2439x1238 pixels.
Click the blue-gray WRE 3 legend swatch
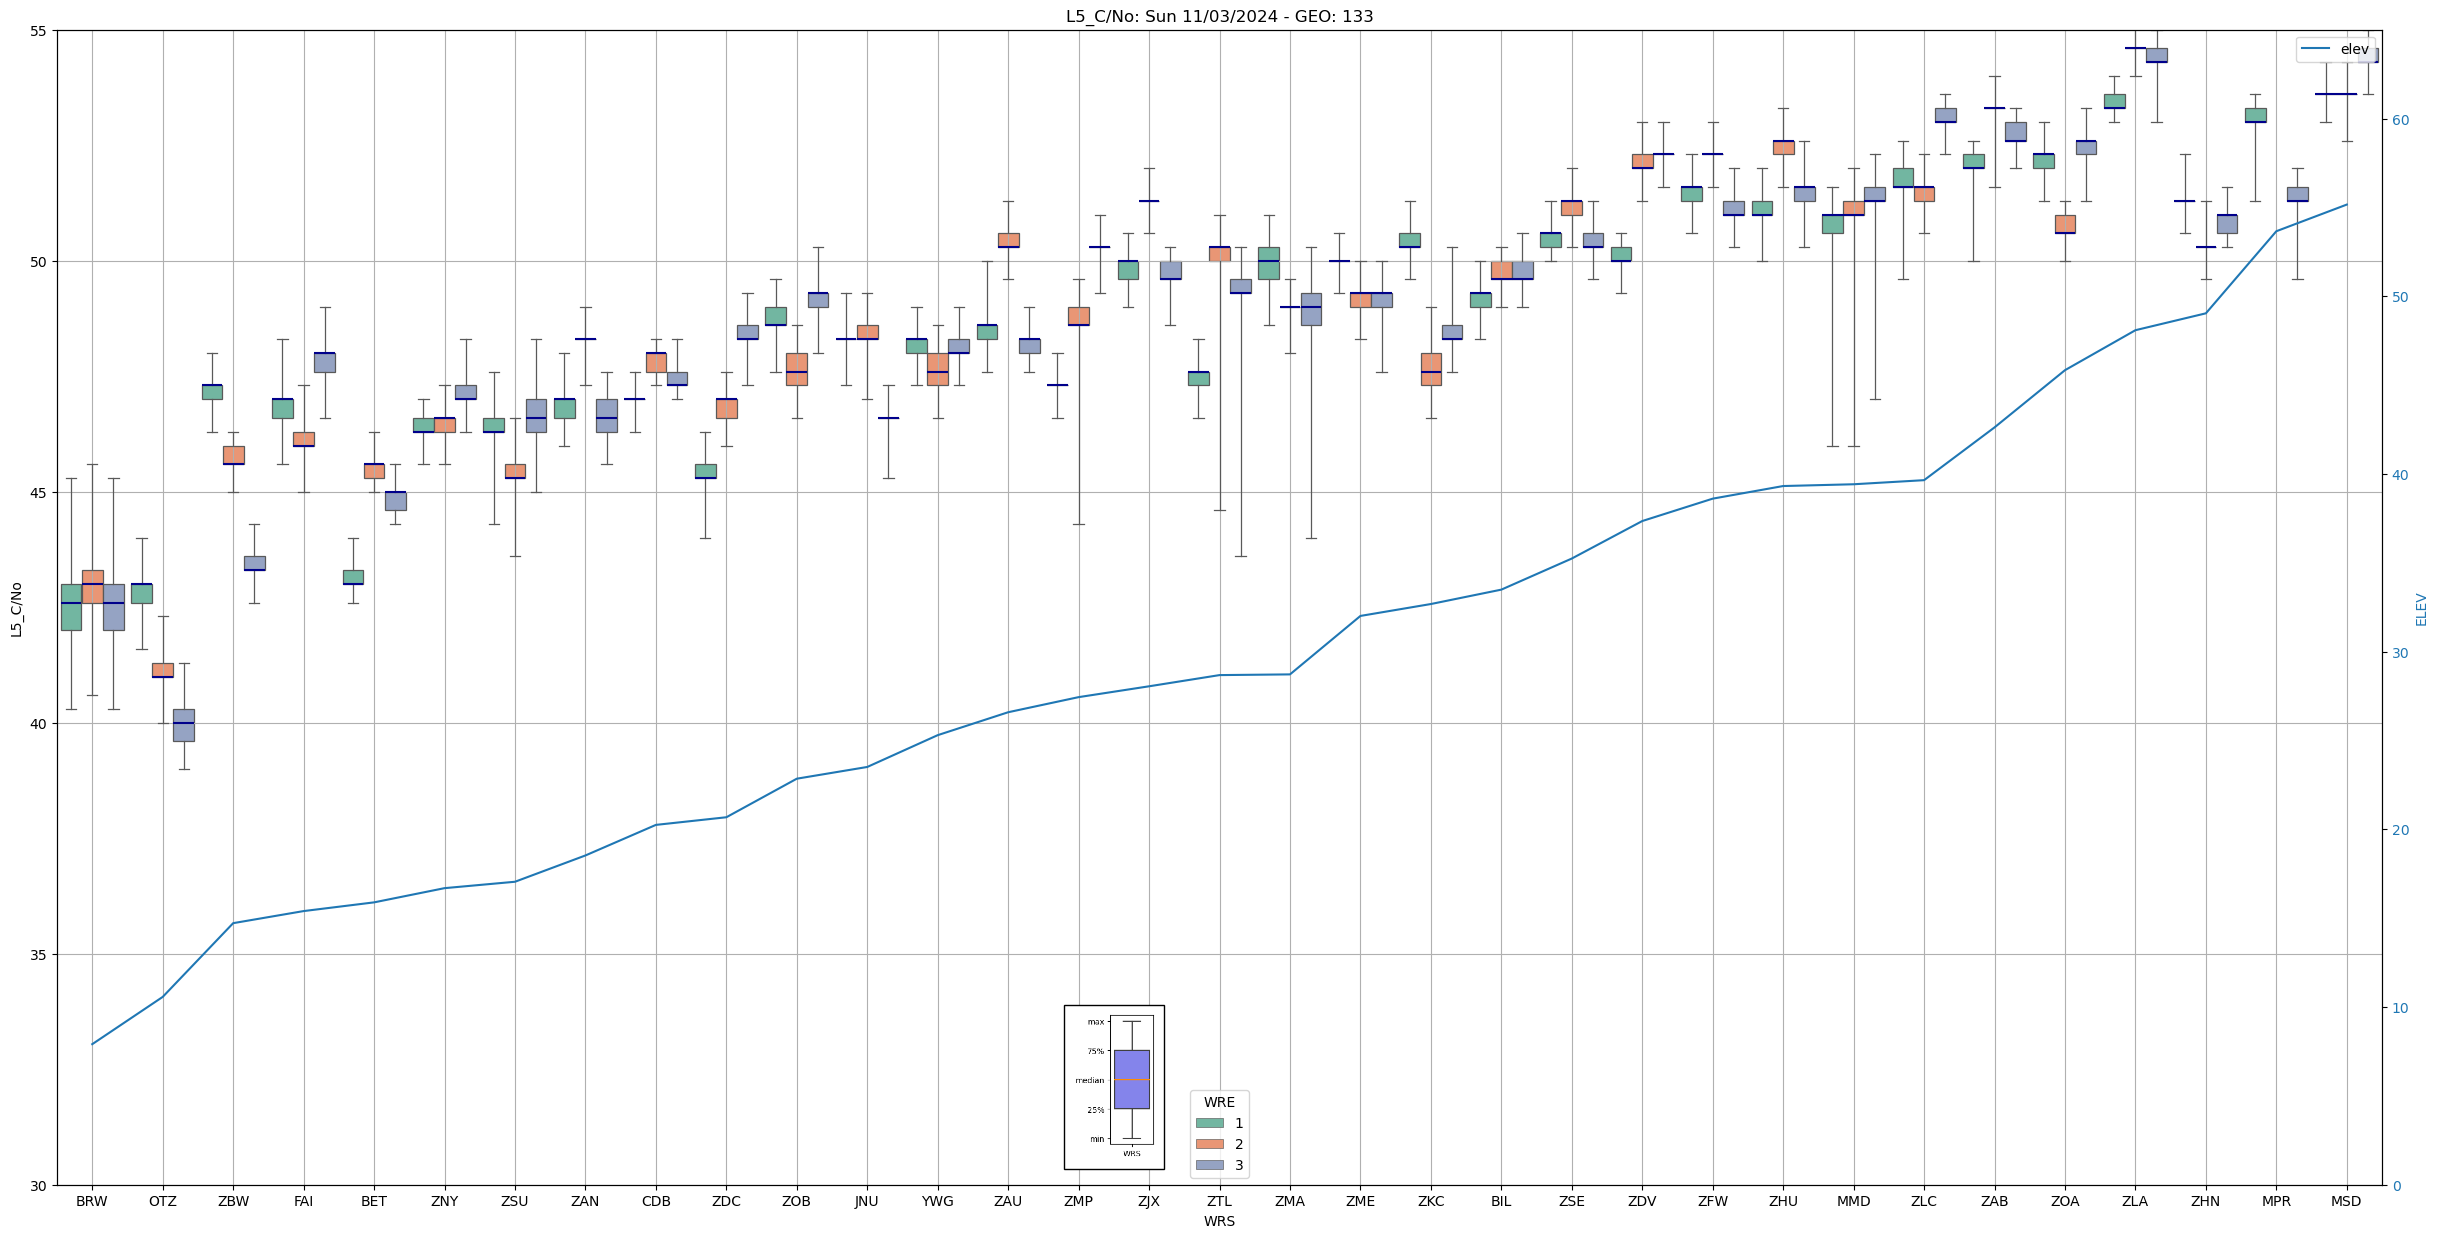(x=1209, y=1165)
